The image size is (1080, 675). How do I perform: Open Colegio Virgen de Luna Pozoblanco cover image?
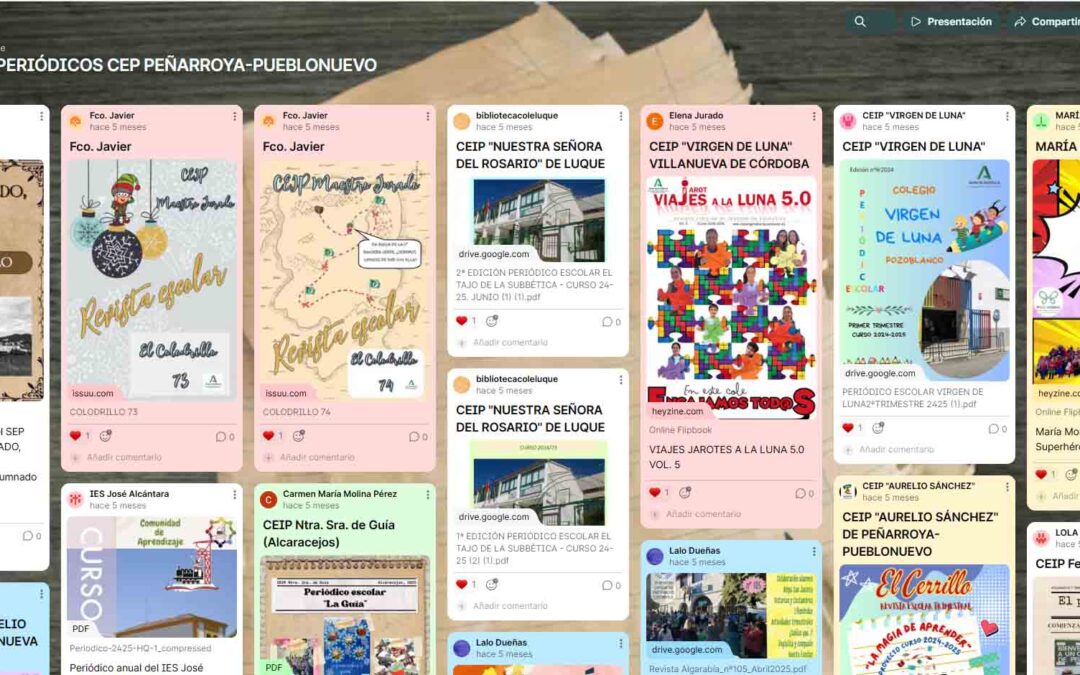(x=924, y=271)
